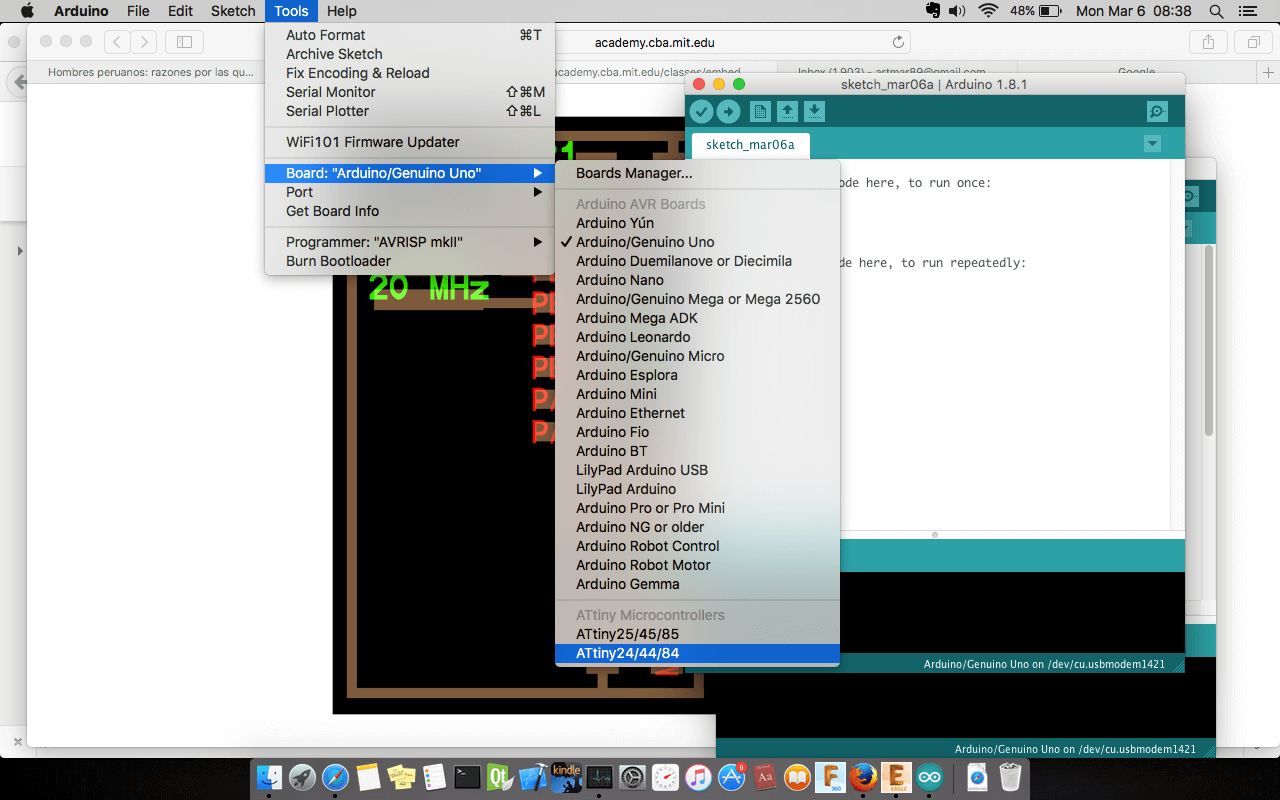Open the App Store from the dock
Screen dimensions: 1280x800
point(732,777)
